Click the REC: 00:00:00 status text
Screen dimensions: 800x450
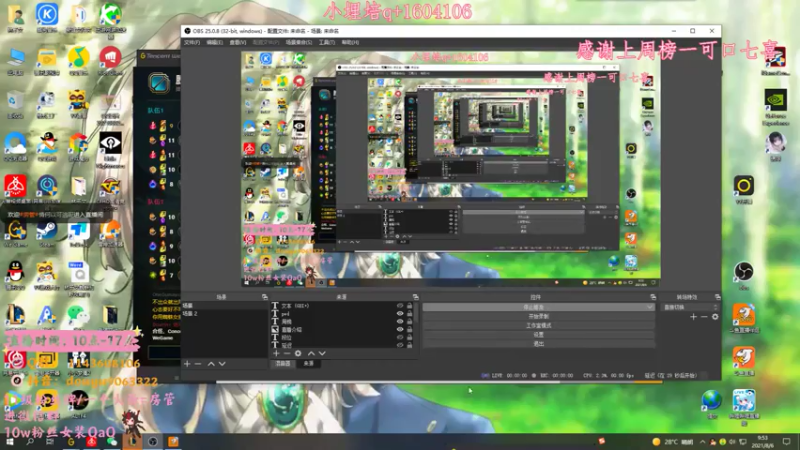(553, 376)
